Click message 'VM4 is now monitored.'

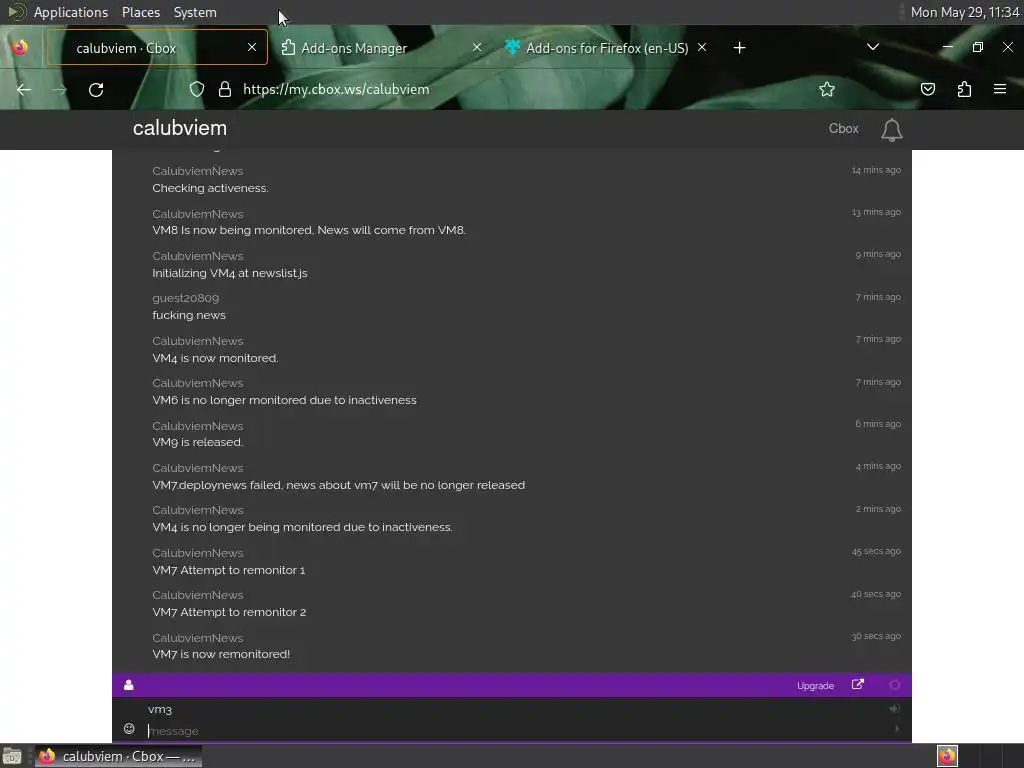click(215, 358)
